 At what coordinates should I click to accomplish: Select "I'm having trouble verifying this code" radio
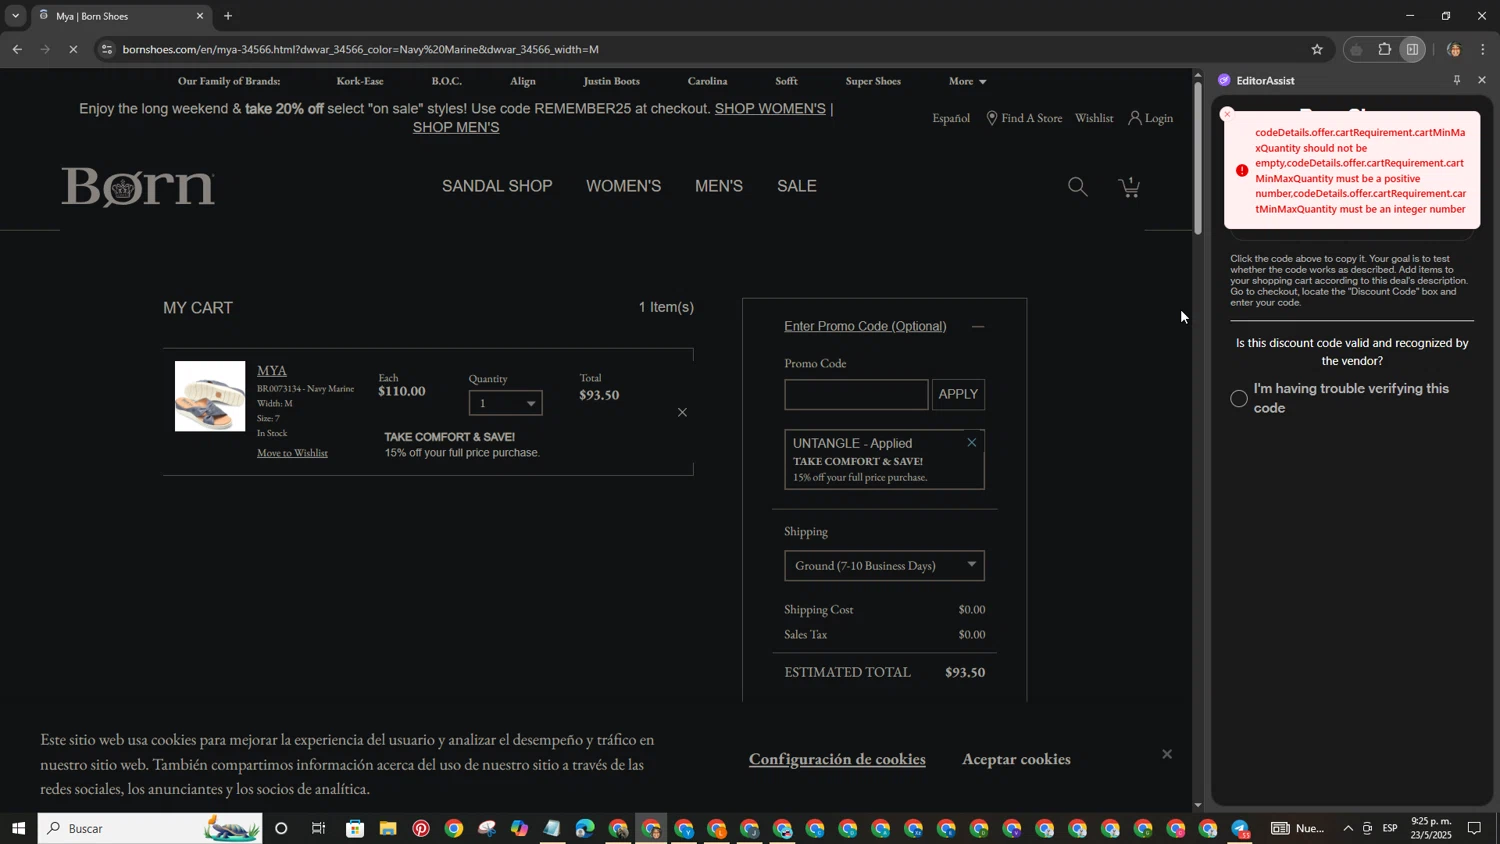pyautogui.click(x=1239, y=398)
